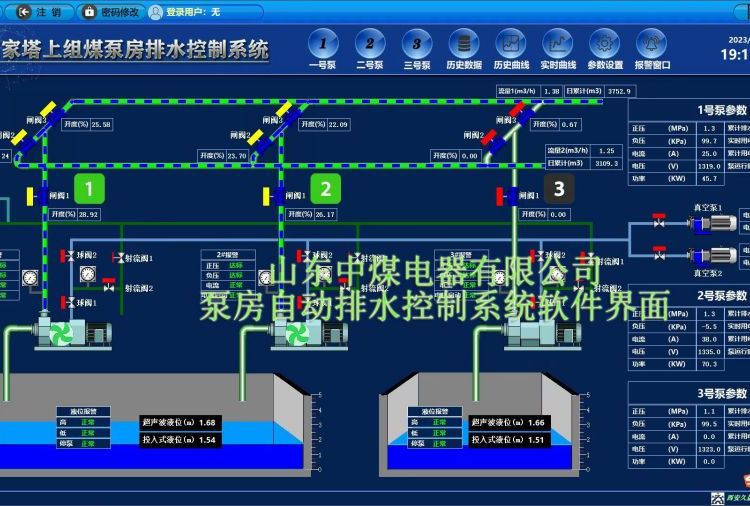Open 历史数据 historical data view
This screenshot has height=506, width=750.
click(464, 44)
